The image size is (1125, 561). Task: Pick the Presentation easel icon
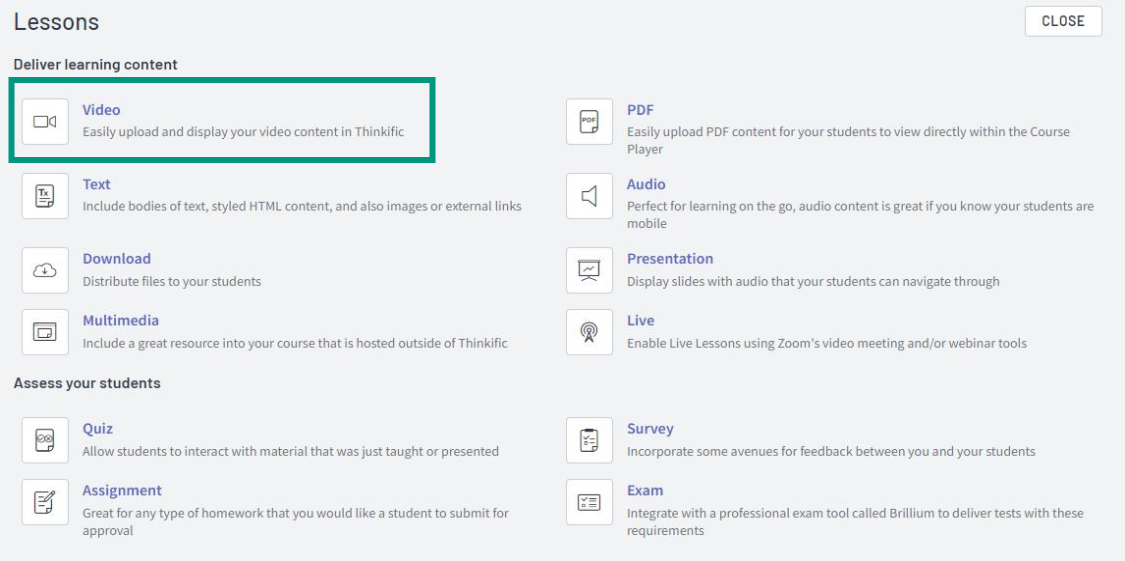pyautogui.click(x=589, y=270)
